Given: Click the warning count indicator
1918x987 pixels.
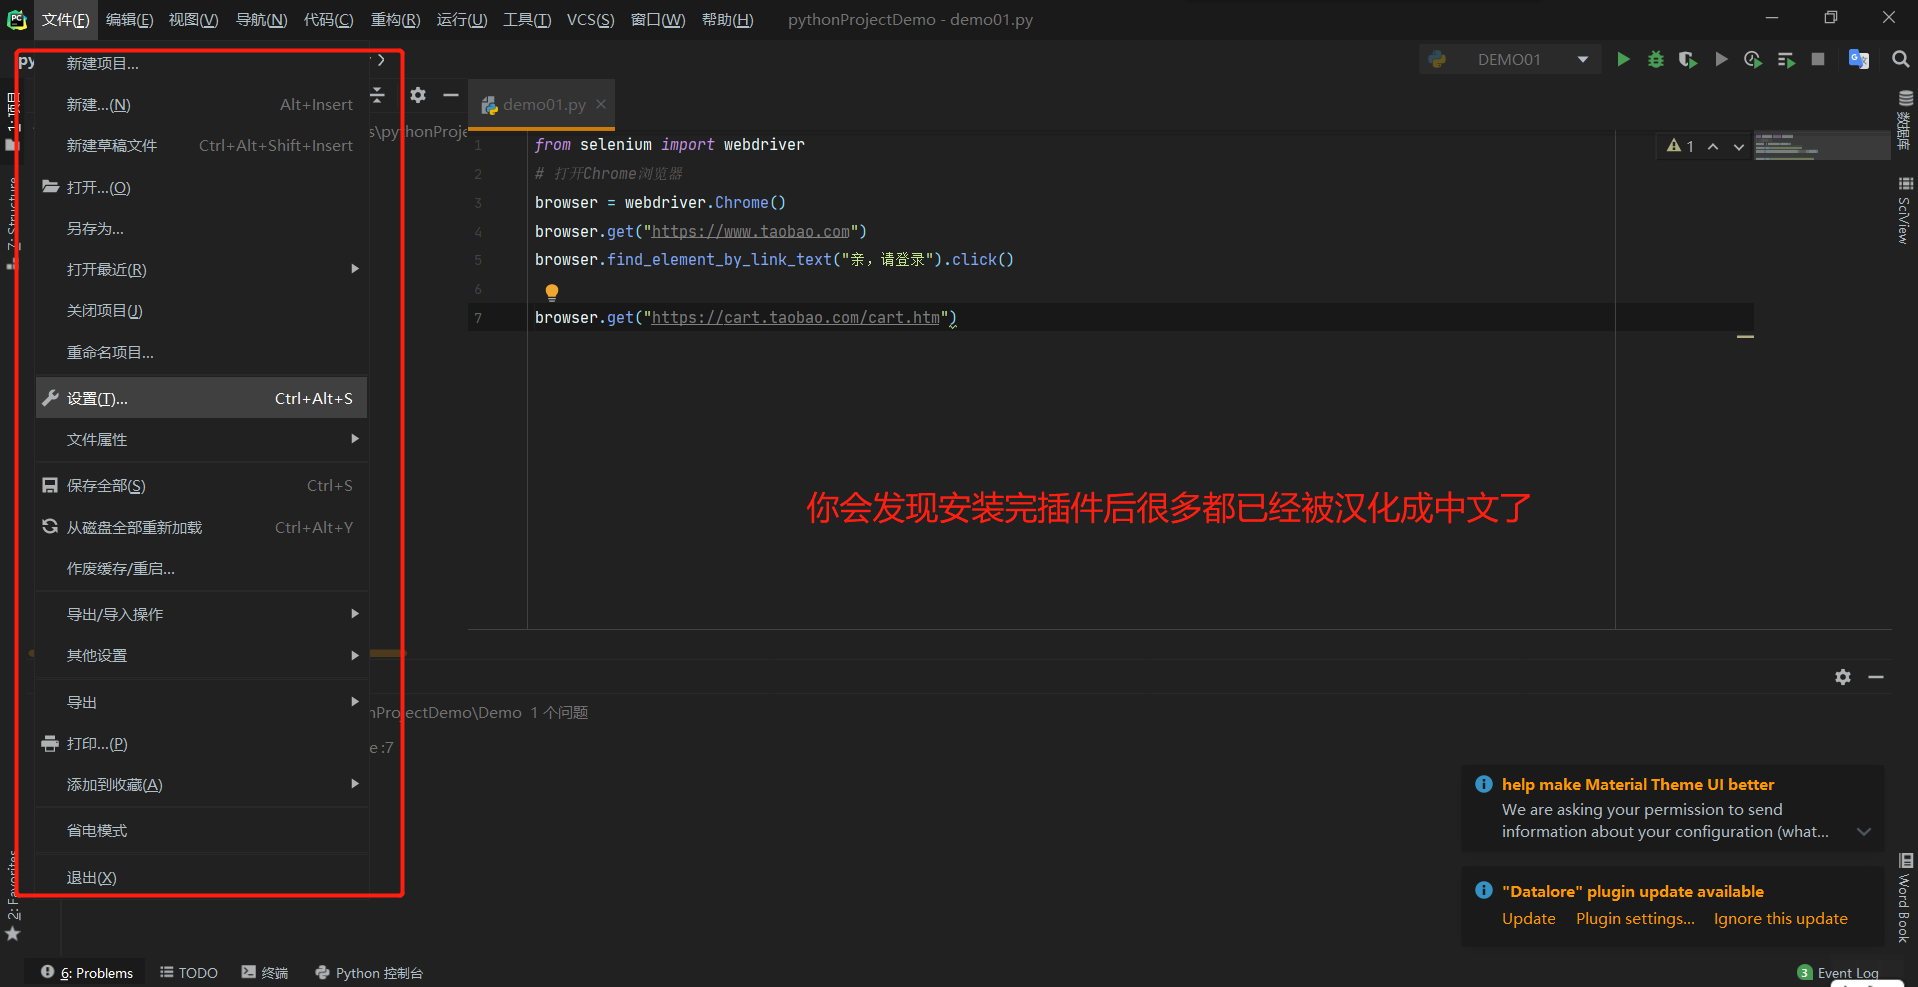Looking at the screenshot, I should point(1680,146).
